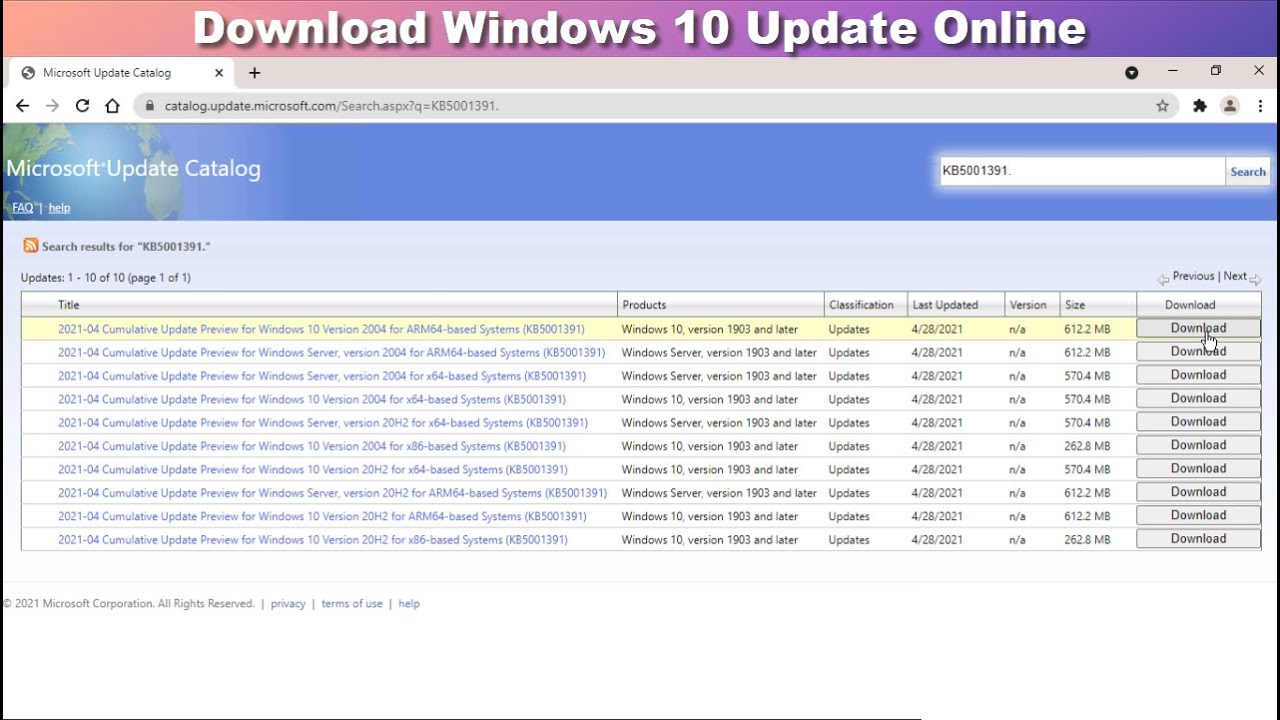
Task: Open the extensions puzzle icon
Action: pyautogui.click(x=1200, y=106)
